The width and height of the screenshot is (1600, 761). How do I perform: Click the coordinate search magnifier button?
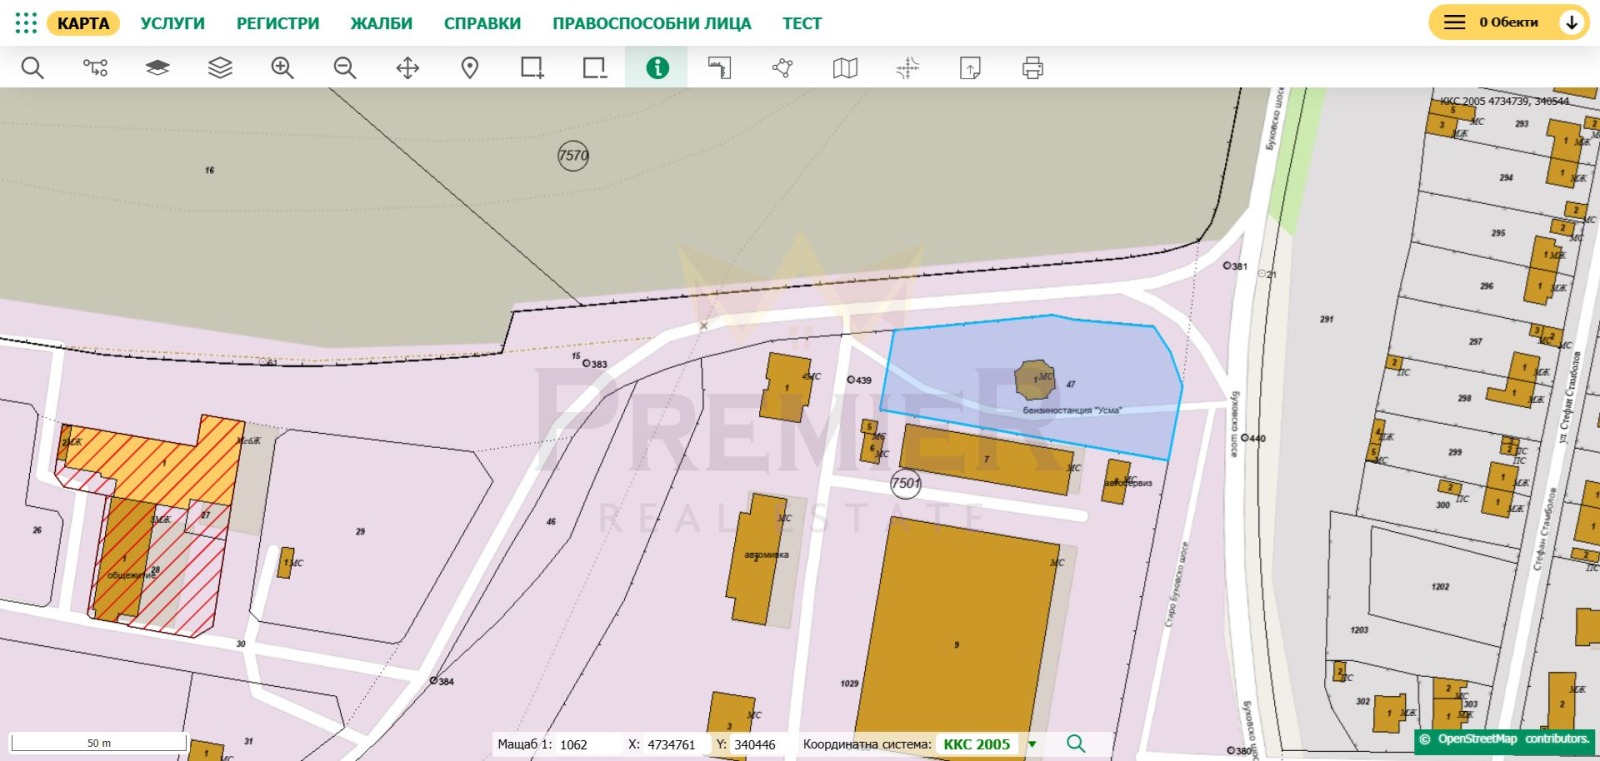1076,744
